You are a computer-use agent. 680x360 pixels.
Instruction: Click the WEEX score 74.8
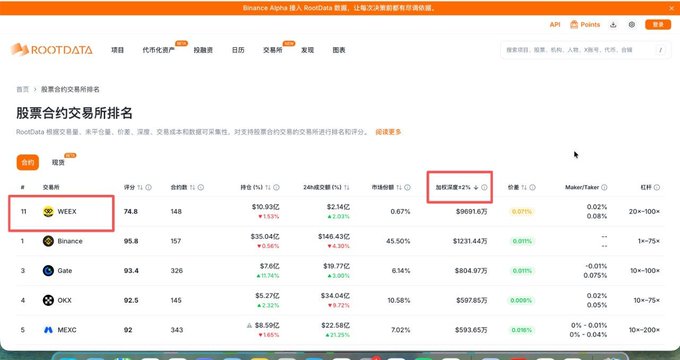click(131, 212)
